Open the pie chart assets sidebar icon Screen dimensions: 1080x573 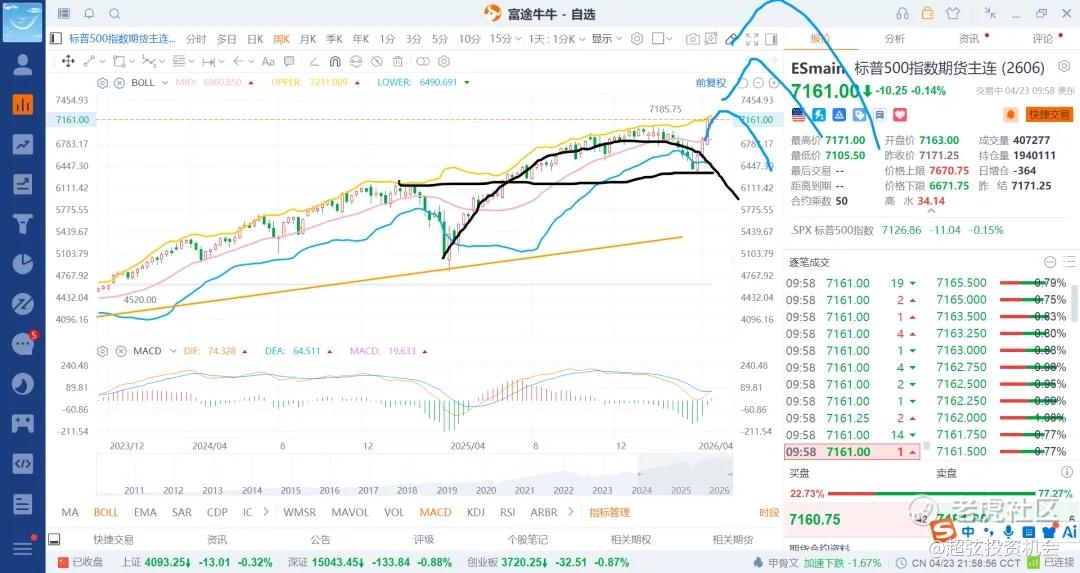(23, 264)
